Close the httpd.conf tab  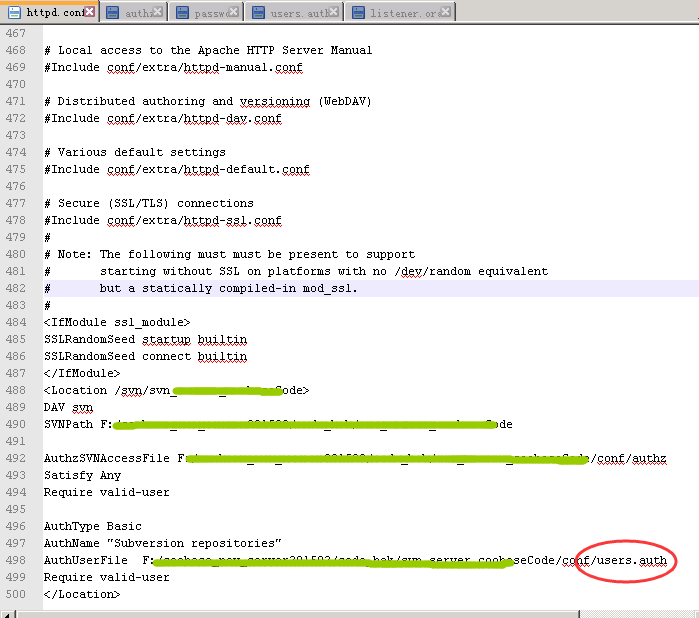[90, 12]
